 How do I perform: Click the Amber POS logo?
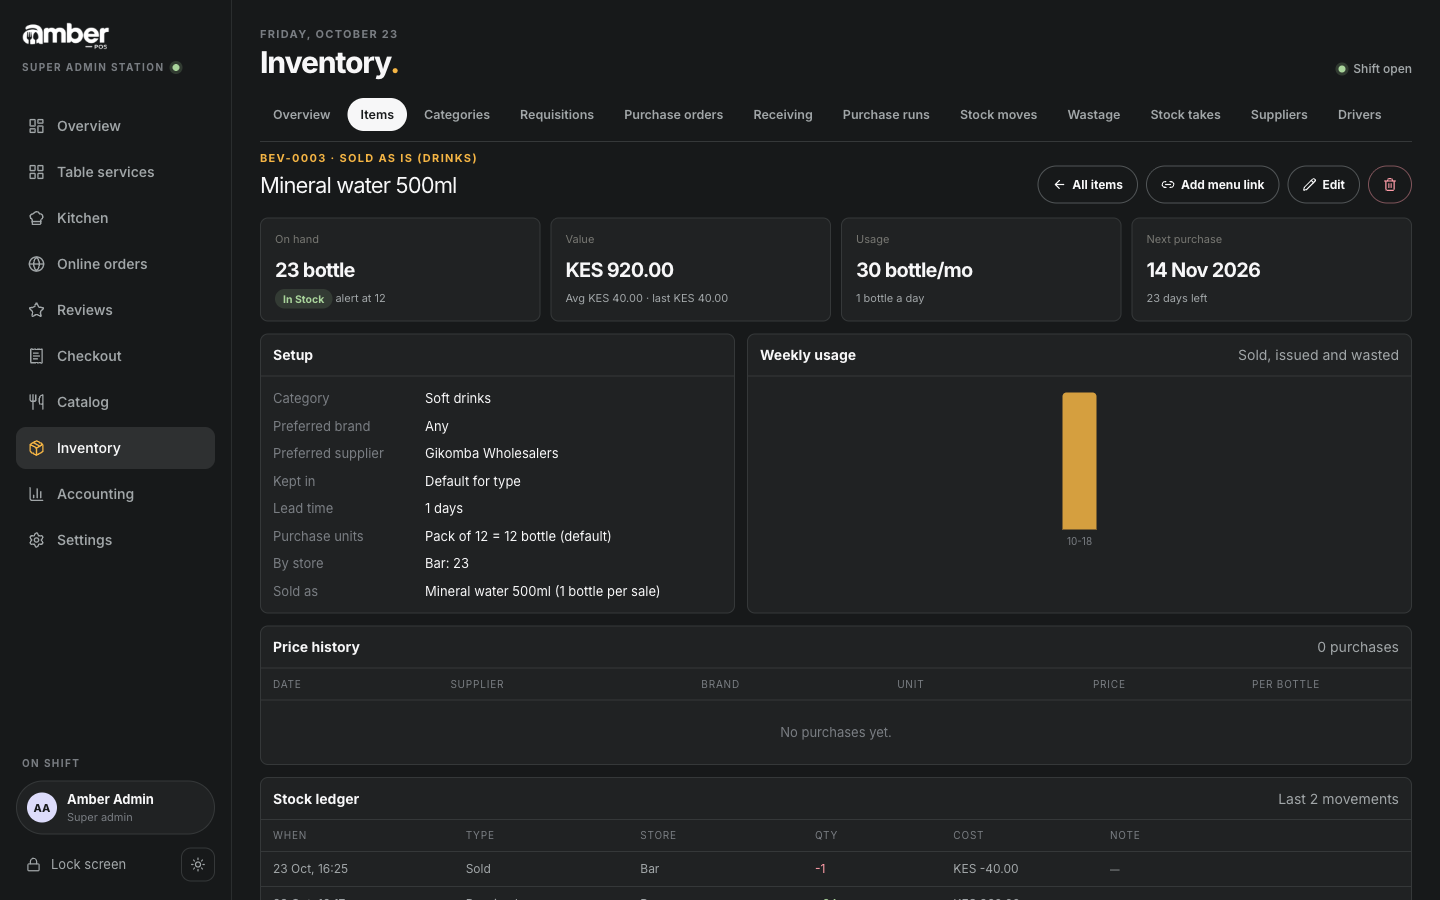[66, 36]
